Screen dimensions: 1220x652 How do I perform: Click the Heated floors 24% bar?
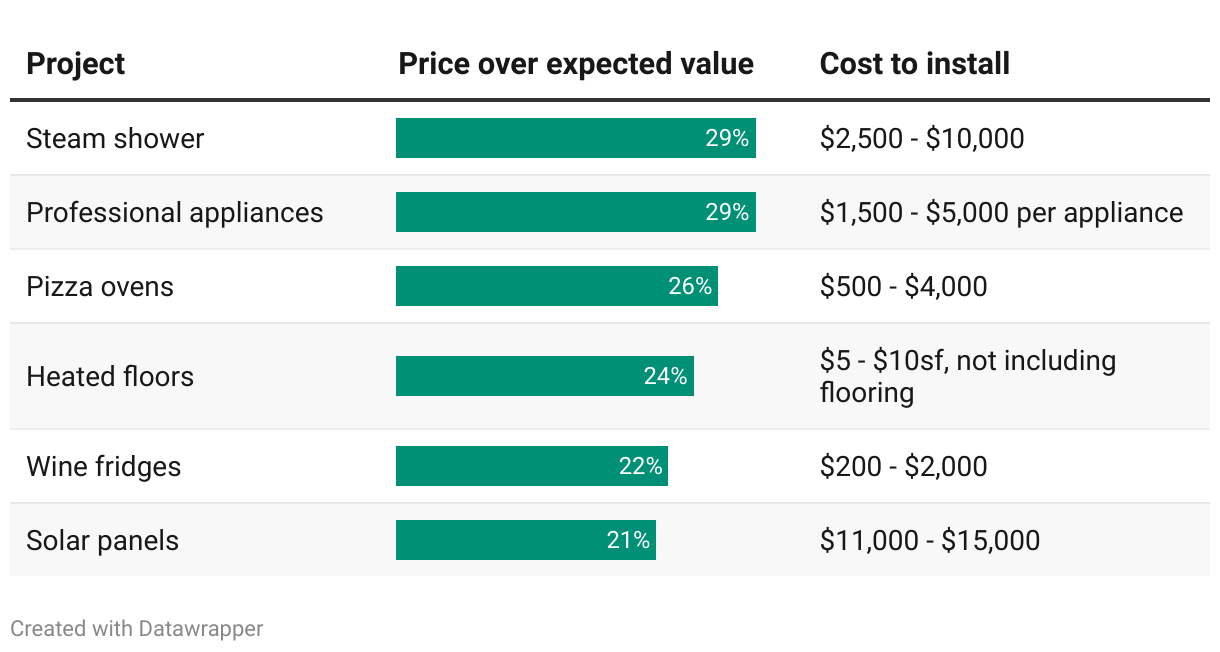tap(544, 376)
